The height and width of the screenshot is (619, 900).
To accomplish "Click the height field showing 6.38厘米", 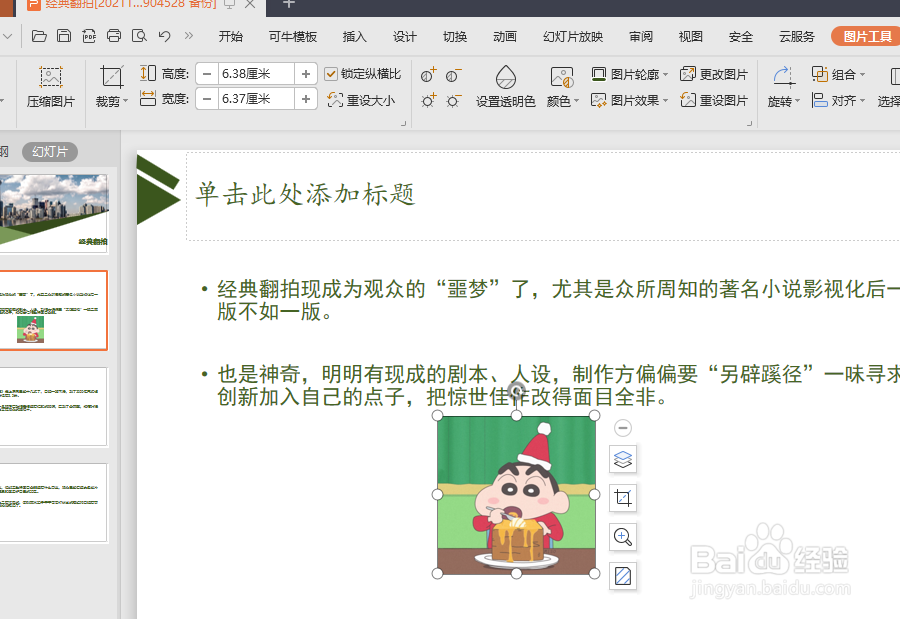I will click(256, 73).
